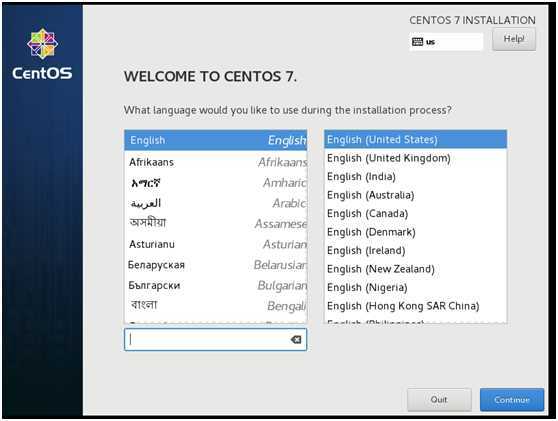This screenshot has width=558, height=421.
Task: Choose the Arabic language row
Action: (x=216, y=203)
